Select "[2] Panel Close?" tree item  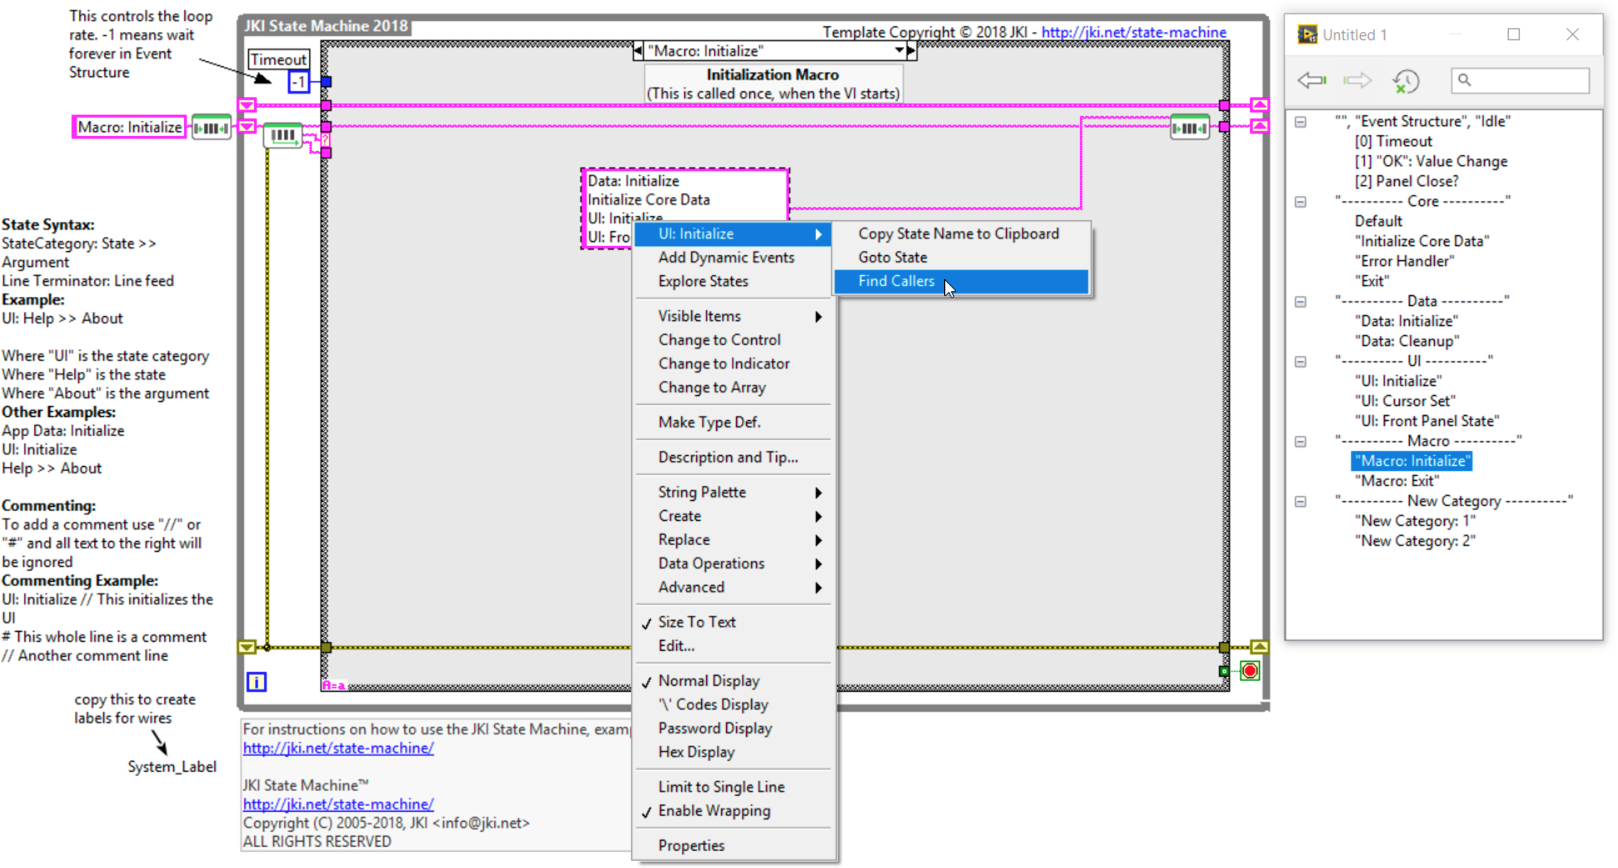(1406, 181)
